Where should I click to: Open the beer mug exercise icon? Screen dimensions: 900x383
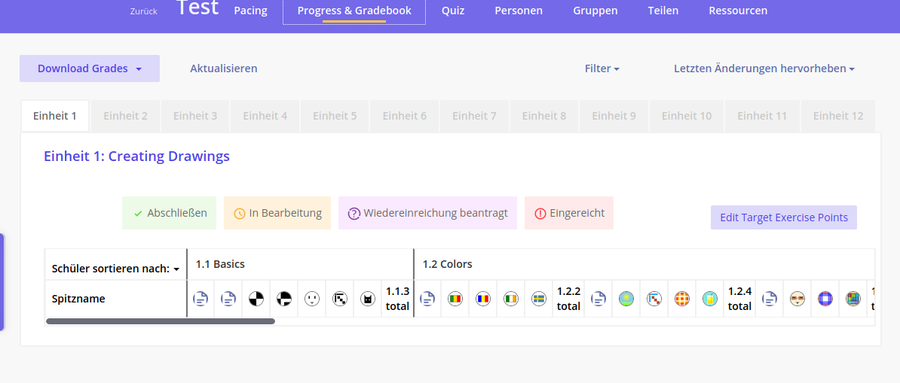coord(710,299)
